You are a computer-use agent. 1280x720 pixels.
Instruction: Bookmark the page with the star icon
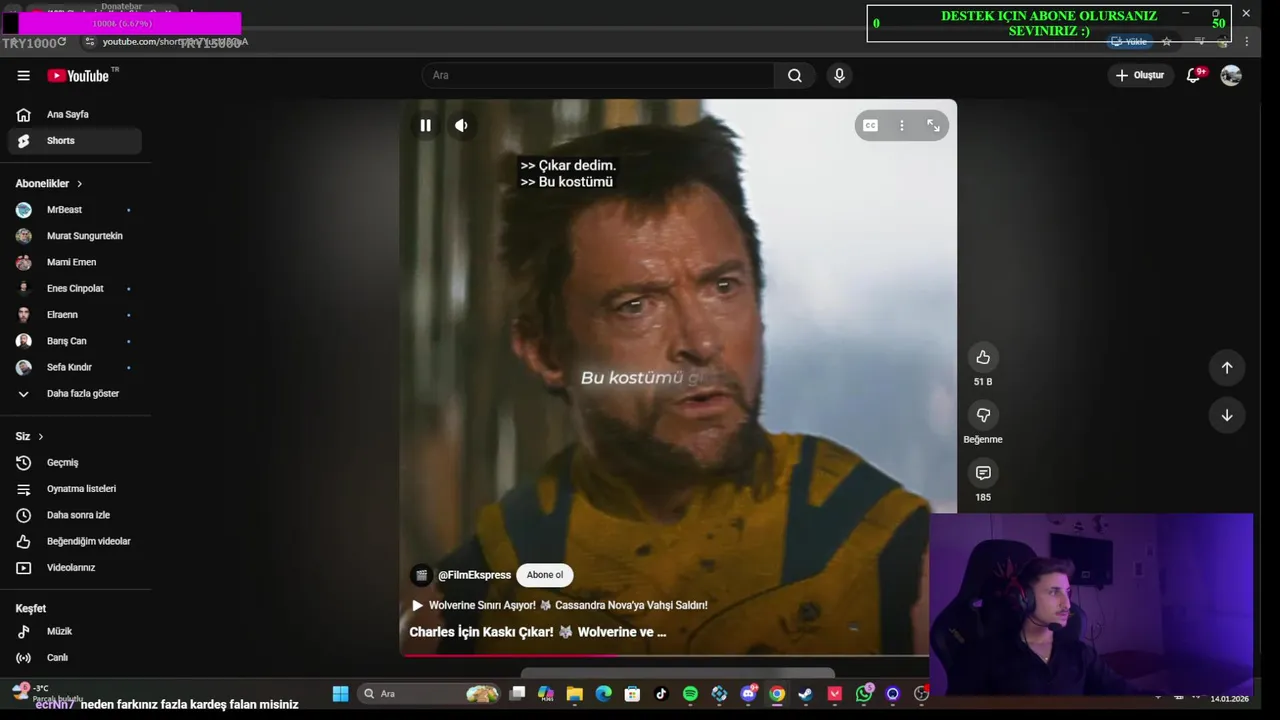(1166, 42)
